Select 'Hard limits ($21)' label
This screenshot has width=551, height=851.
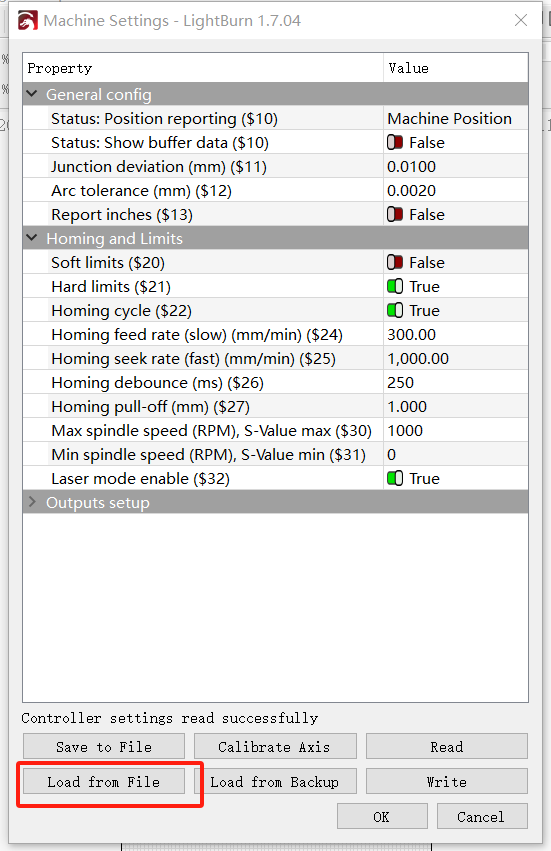tap(111, 287)
